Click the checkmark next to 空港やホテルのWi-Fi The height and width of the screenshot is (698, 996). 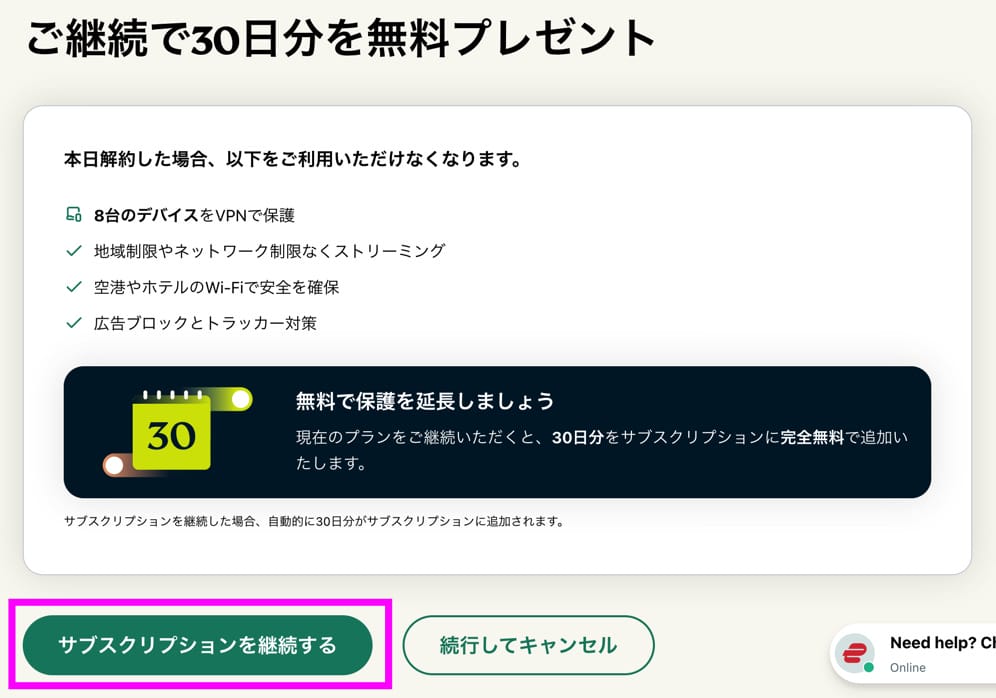(x=73, y=287)
